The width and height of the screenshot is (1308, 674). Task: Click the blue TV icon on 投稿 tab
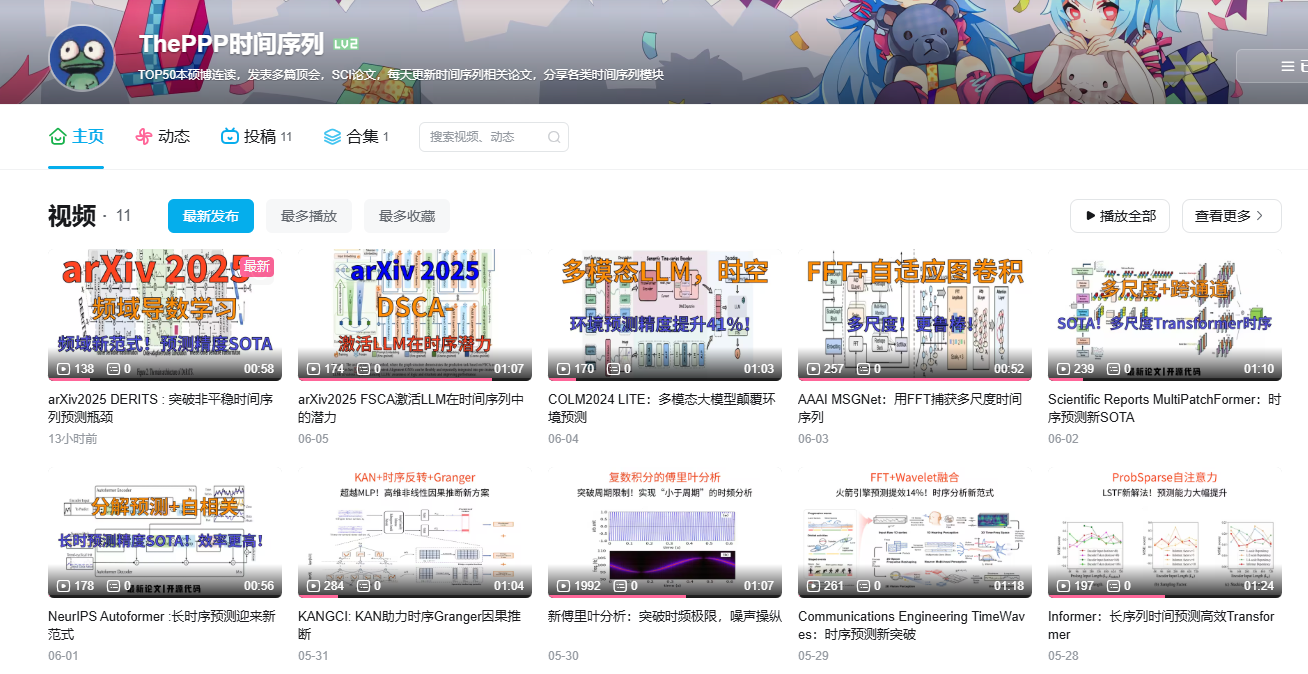pyautogui.click(x=230, y=136)
